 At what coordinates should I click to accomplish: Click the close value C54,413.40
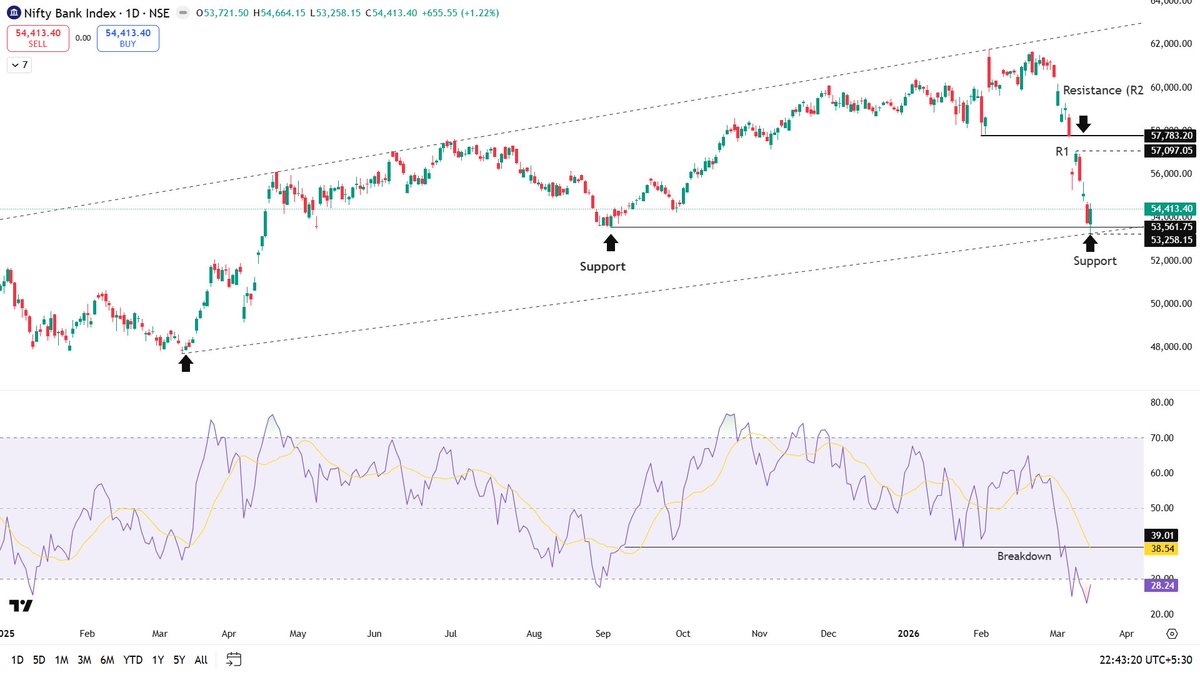click(392, 13)
